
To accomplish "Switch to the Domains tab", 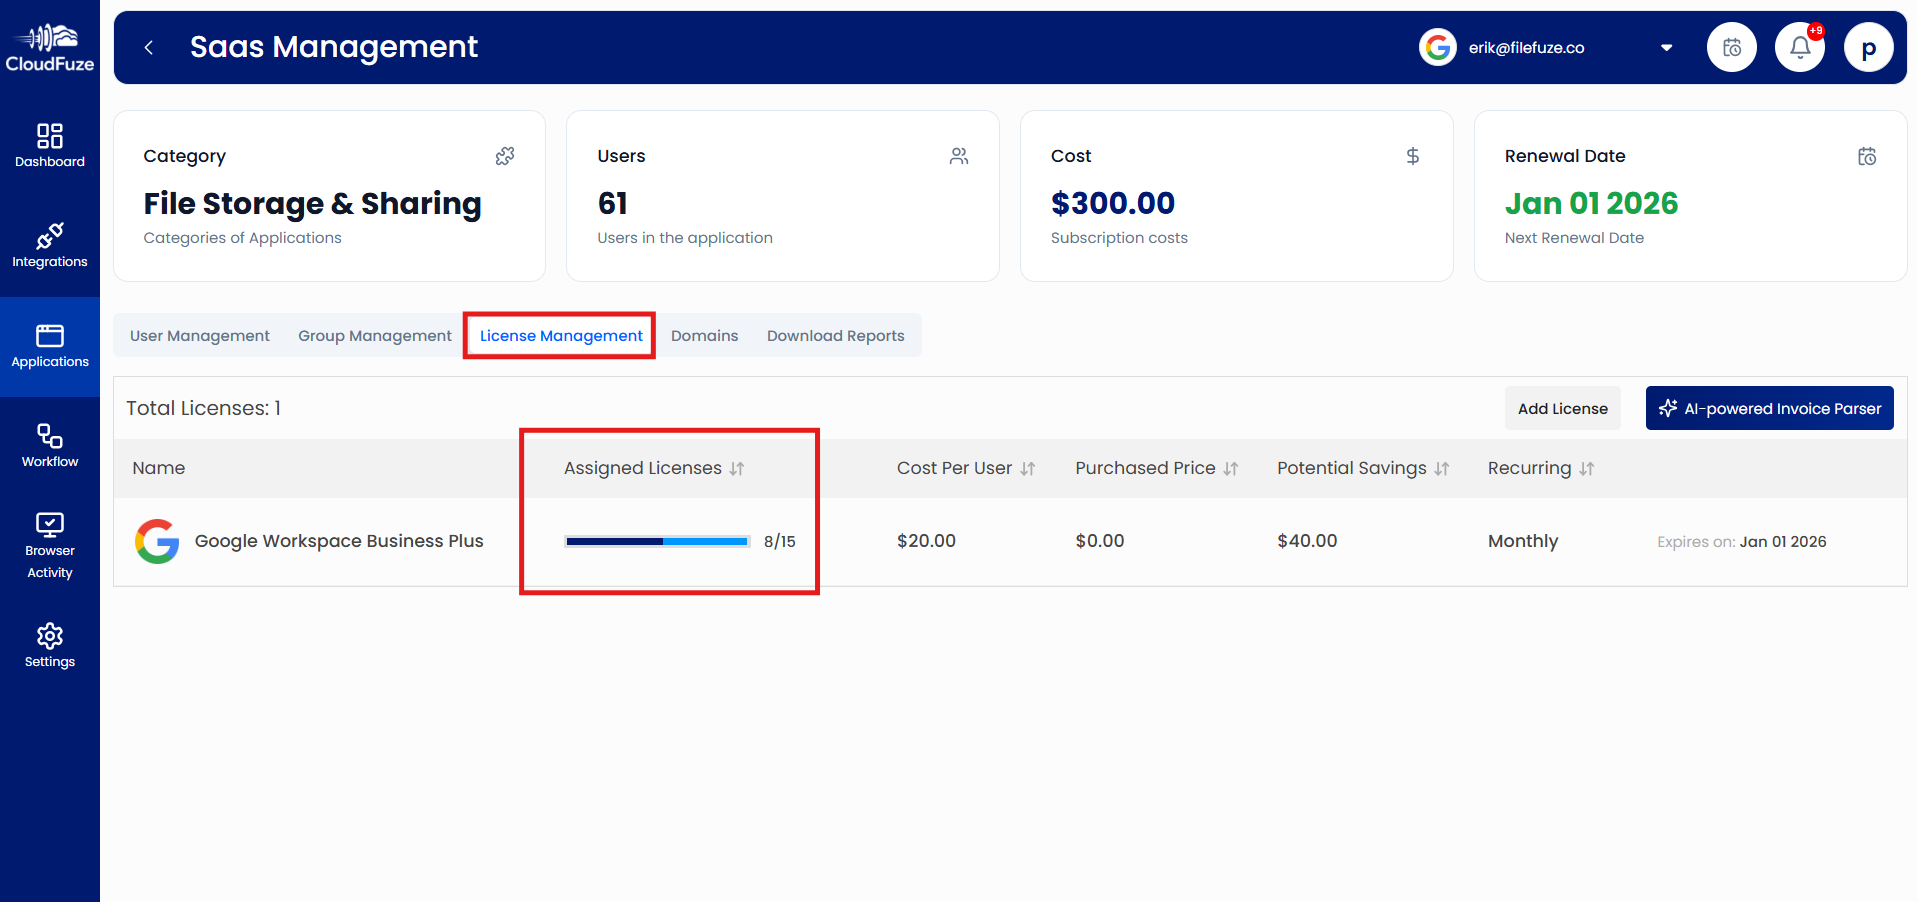I will [x=704, y=335].
